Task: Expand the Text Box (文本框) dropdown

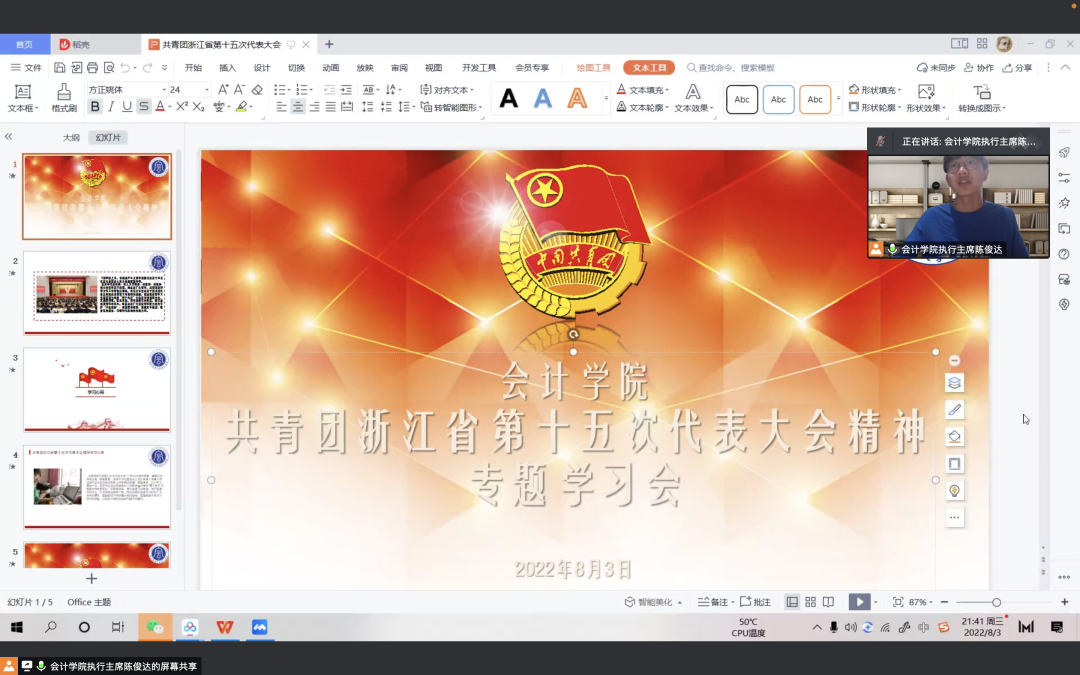Action: coord(22,108)
